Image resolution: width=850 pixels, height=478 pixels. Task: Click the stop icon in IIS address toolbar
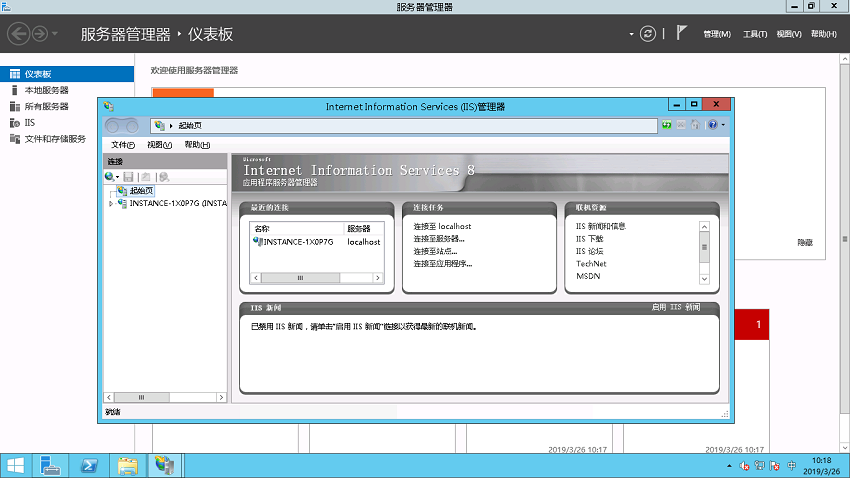681,125
